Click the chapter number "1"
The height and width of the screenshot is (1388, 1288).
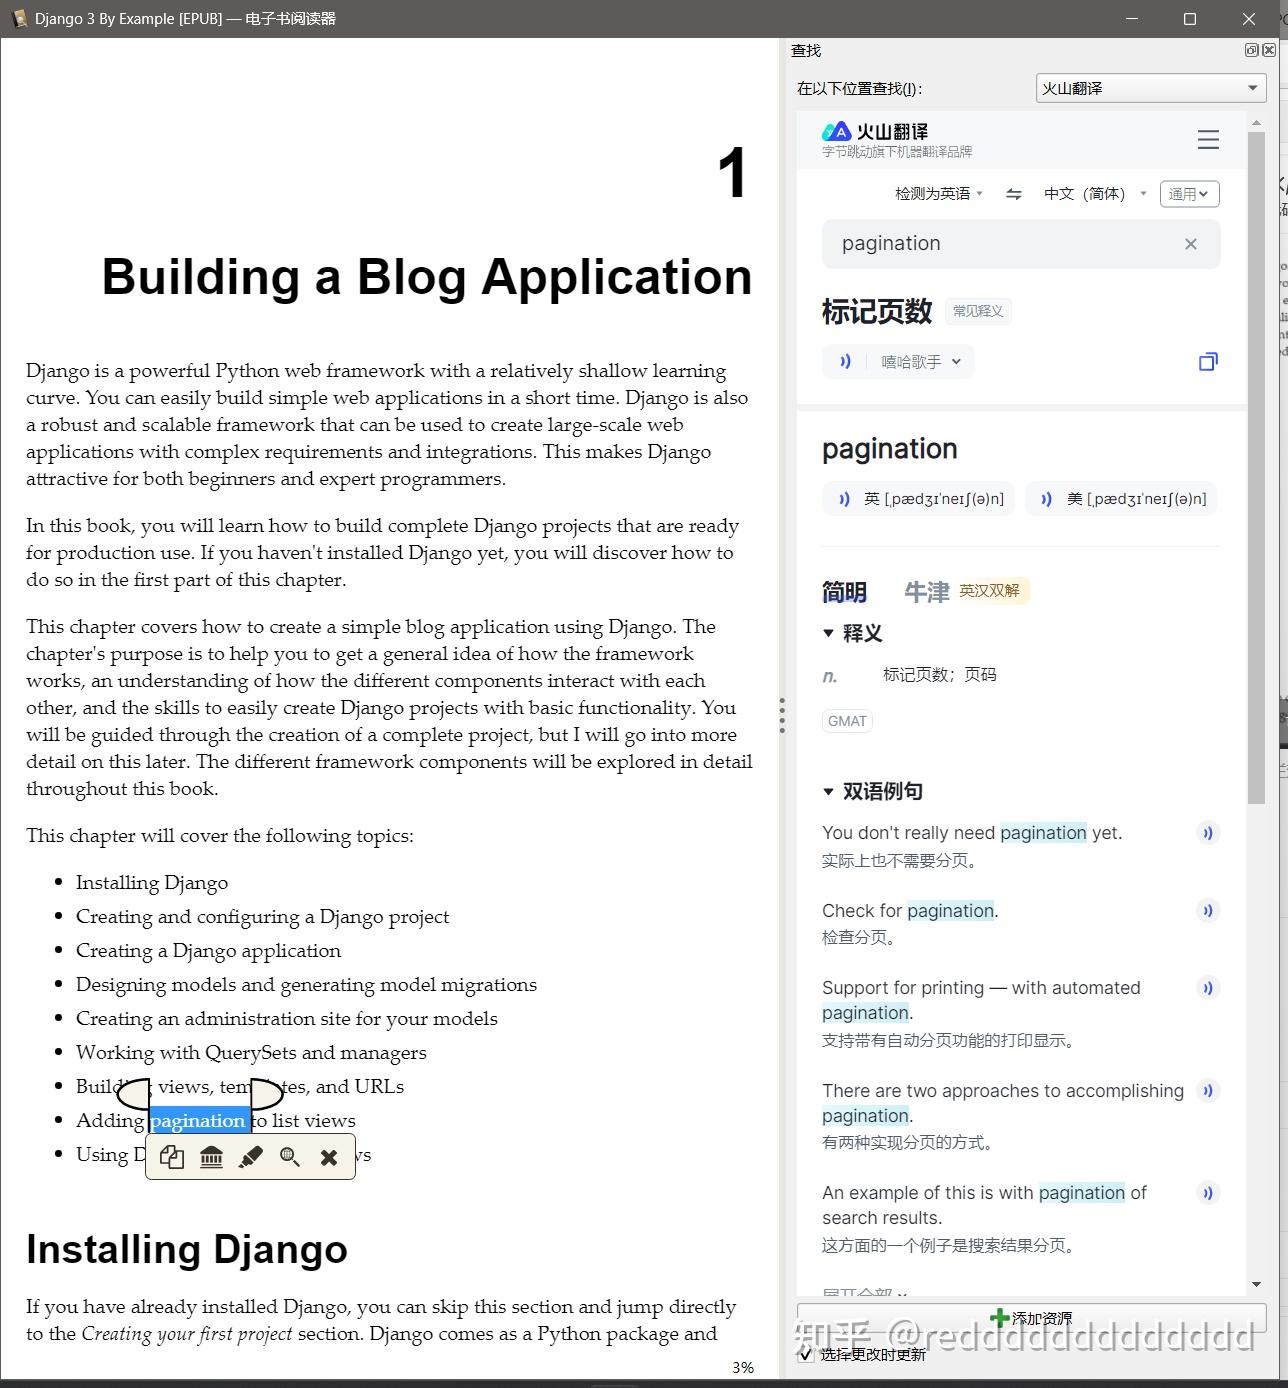pos(733,173)
